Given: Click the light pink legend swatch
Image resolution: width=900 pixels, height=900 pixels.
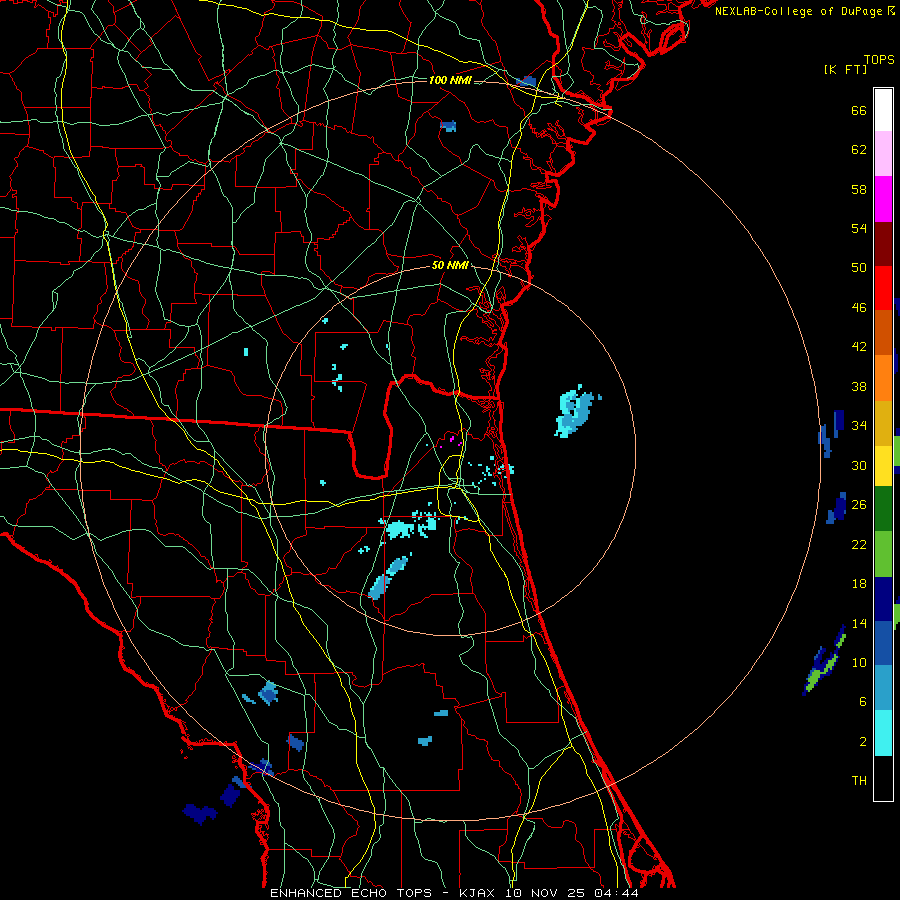Looking at the screenshot, I should click(883, 154).
